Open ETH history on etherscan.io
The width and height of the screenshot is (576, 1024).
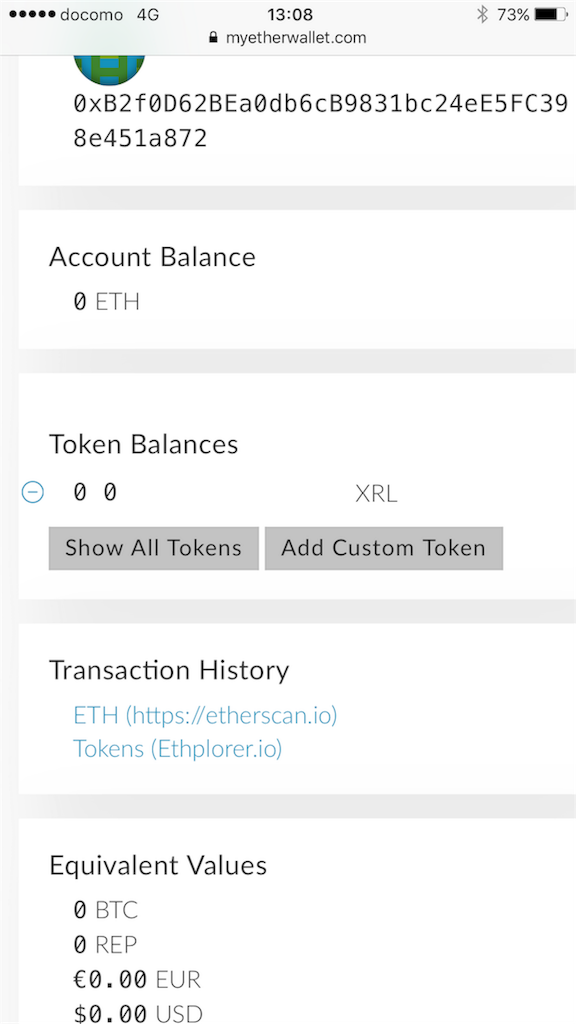pos(205,715)
